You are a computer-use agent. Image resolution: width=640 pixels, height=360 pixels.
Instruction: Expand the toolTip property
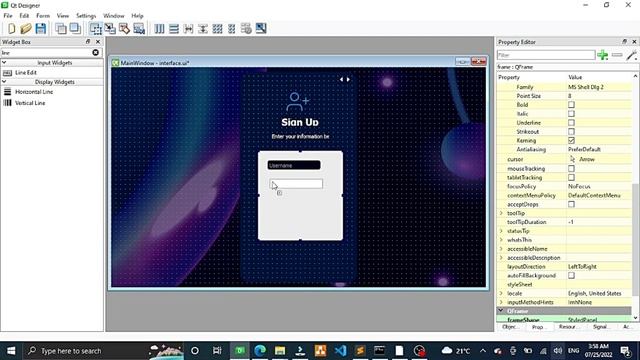tap(501, 213)
